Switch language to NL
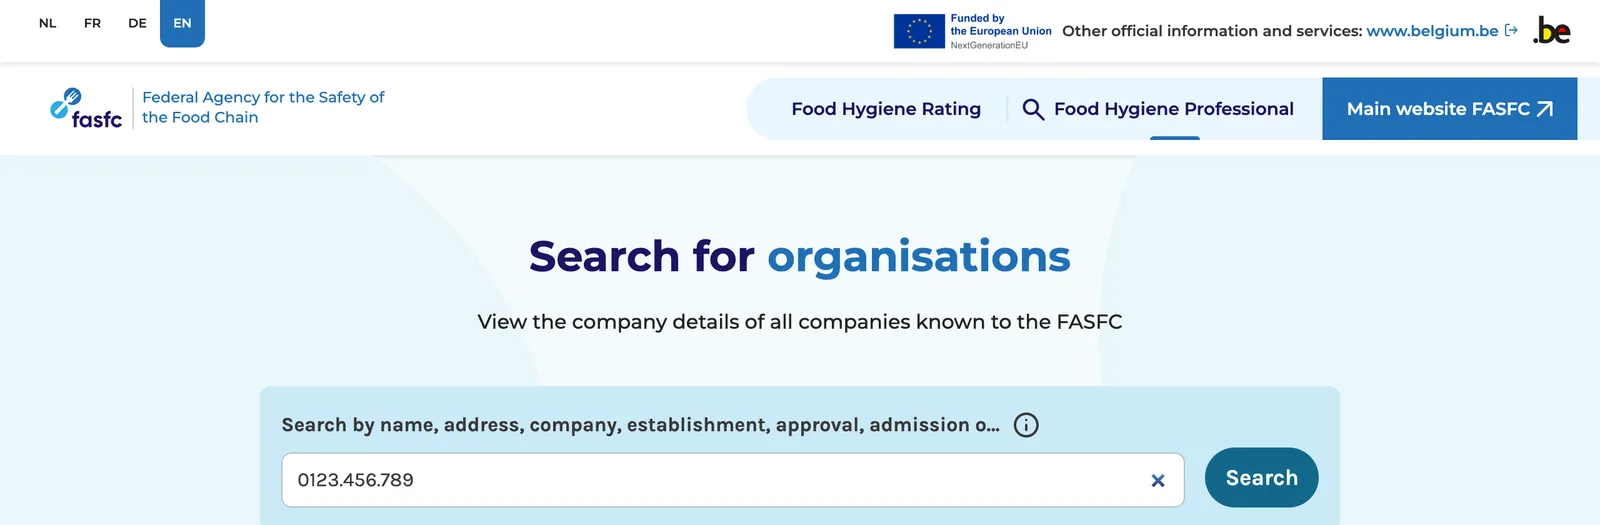This screenshot has height=525, width=1600. 47,23
